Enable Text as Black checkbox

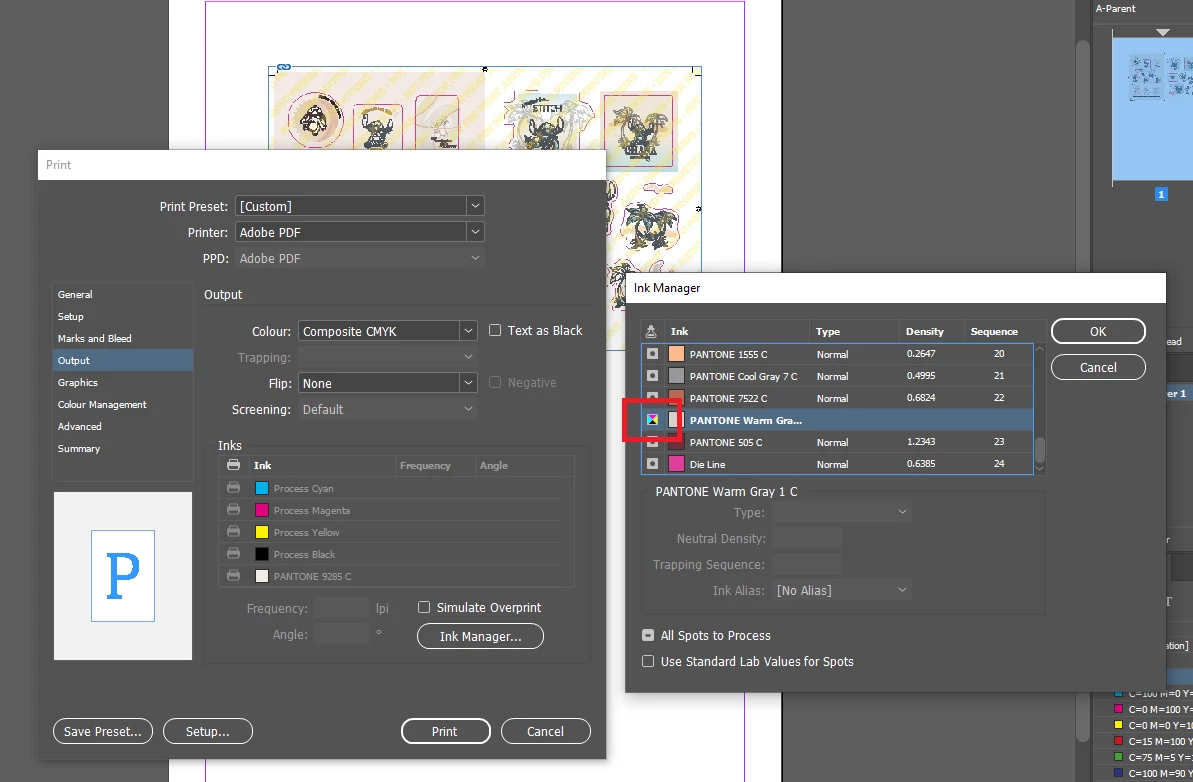click(495, 330)
